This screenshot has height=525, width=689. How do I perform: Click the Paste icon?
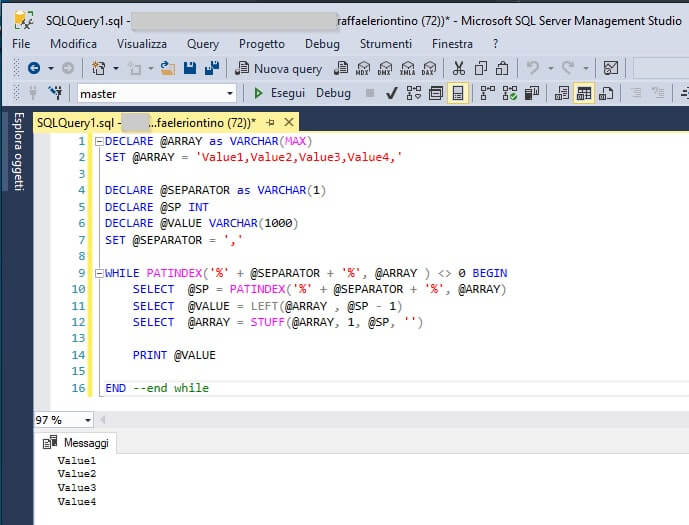coord(502,68)
